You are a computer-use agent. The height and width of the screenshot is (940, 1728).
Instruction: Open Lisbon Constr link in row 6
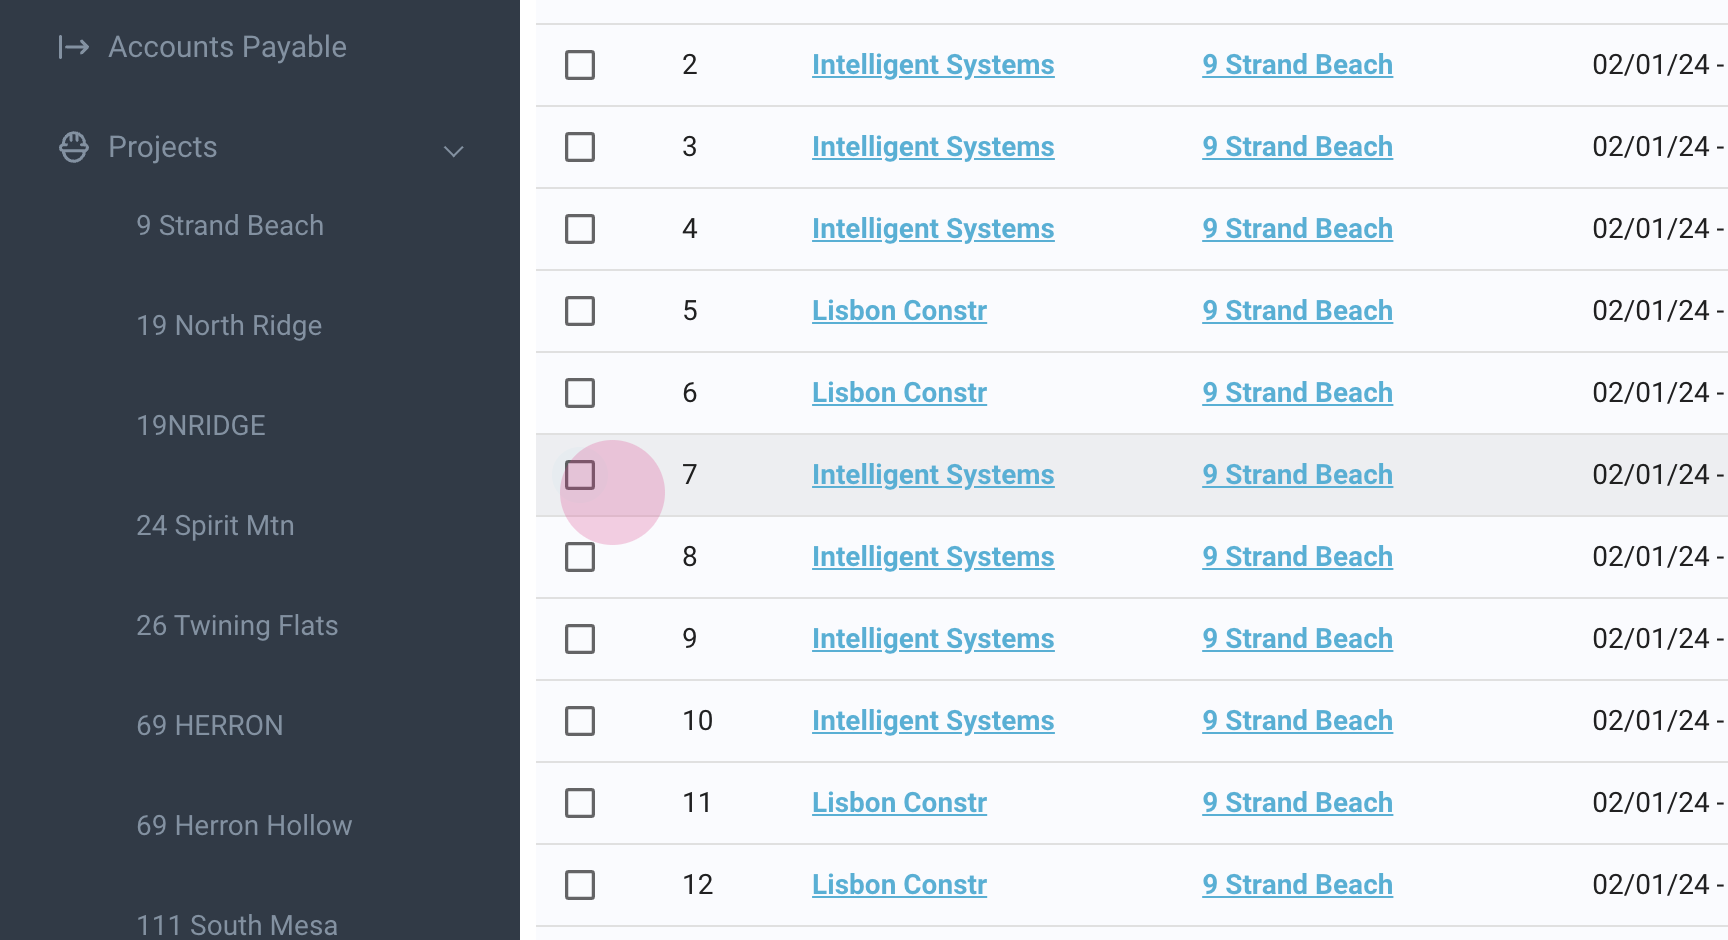pyautogui.click(x=899, y=393)
